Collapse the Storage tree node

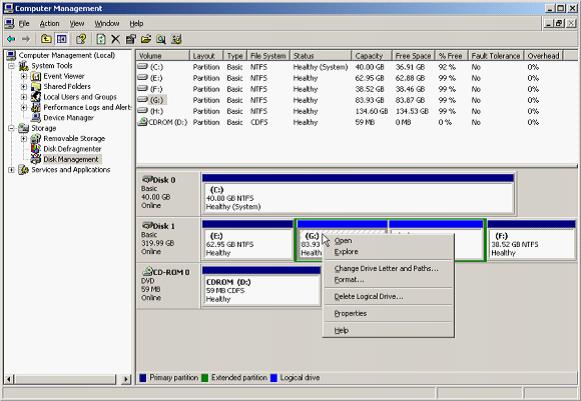[x=11, y=128]
